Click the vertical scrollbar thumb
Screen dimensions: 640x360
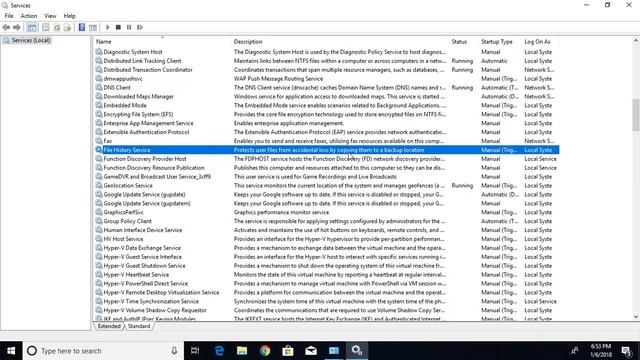[x=636, y=115]
